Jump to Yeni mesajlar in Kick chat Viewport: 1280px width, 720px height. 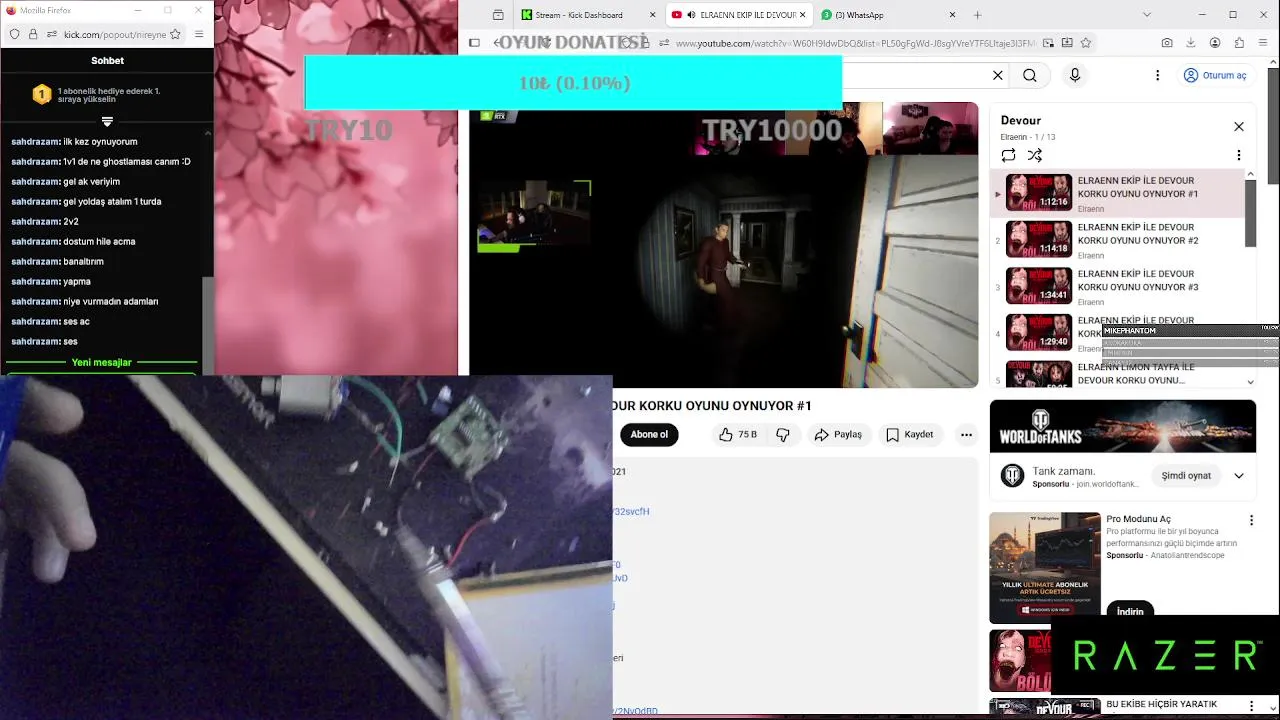pyautogui.click(x=101, y=362)
